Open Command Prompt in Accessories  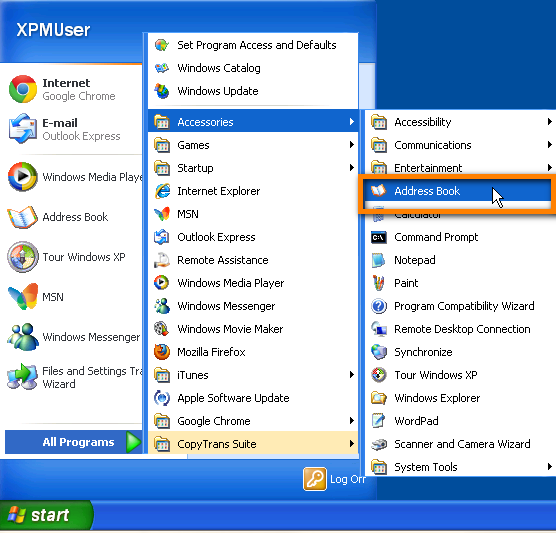460,237
